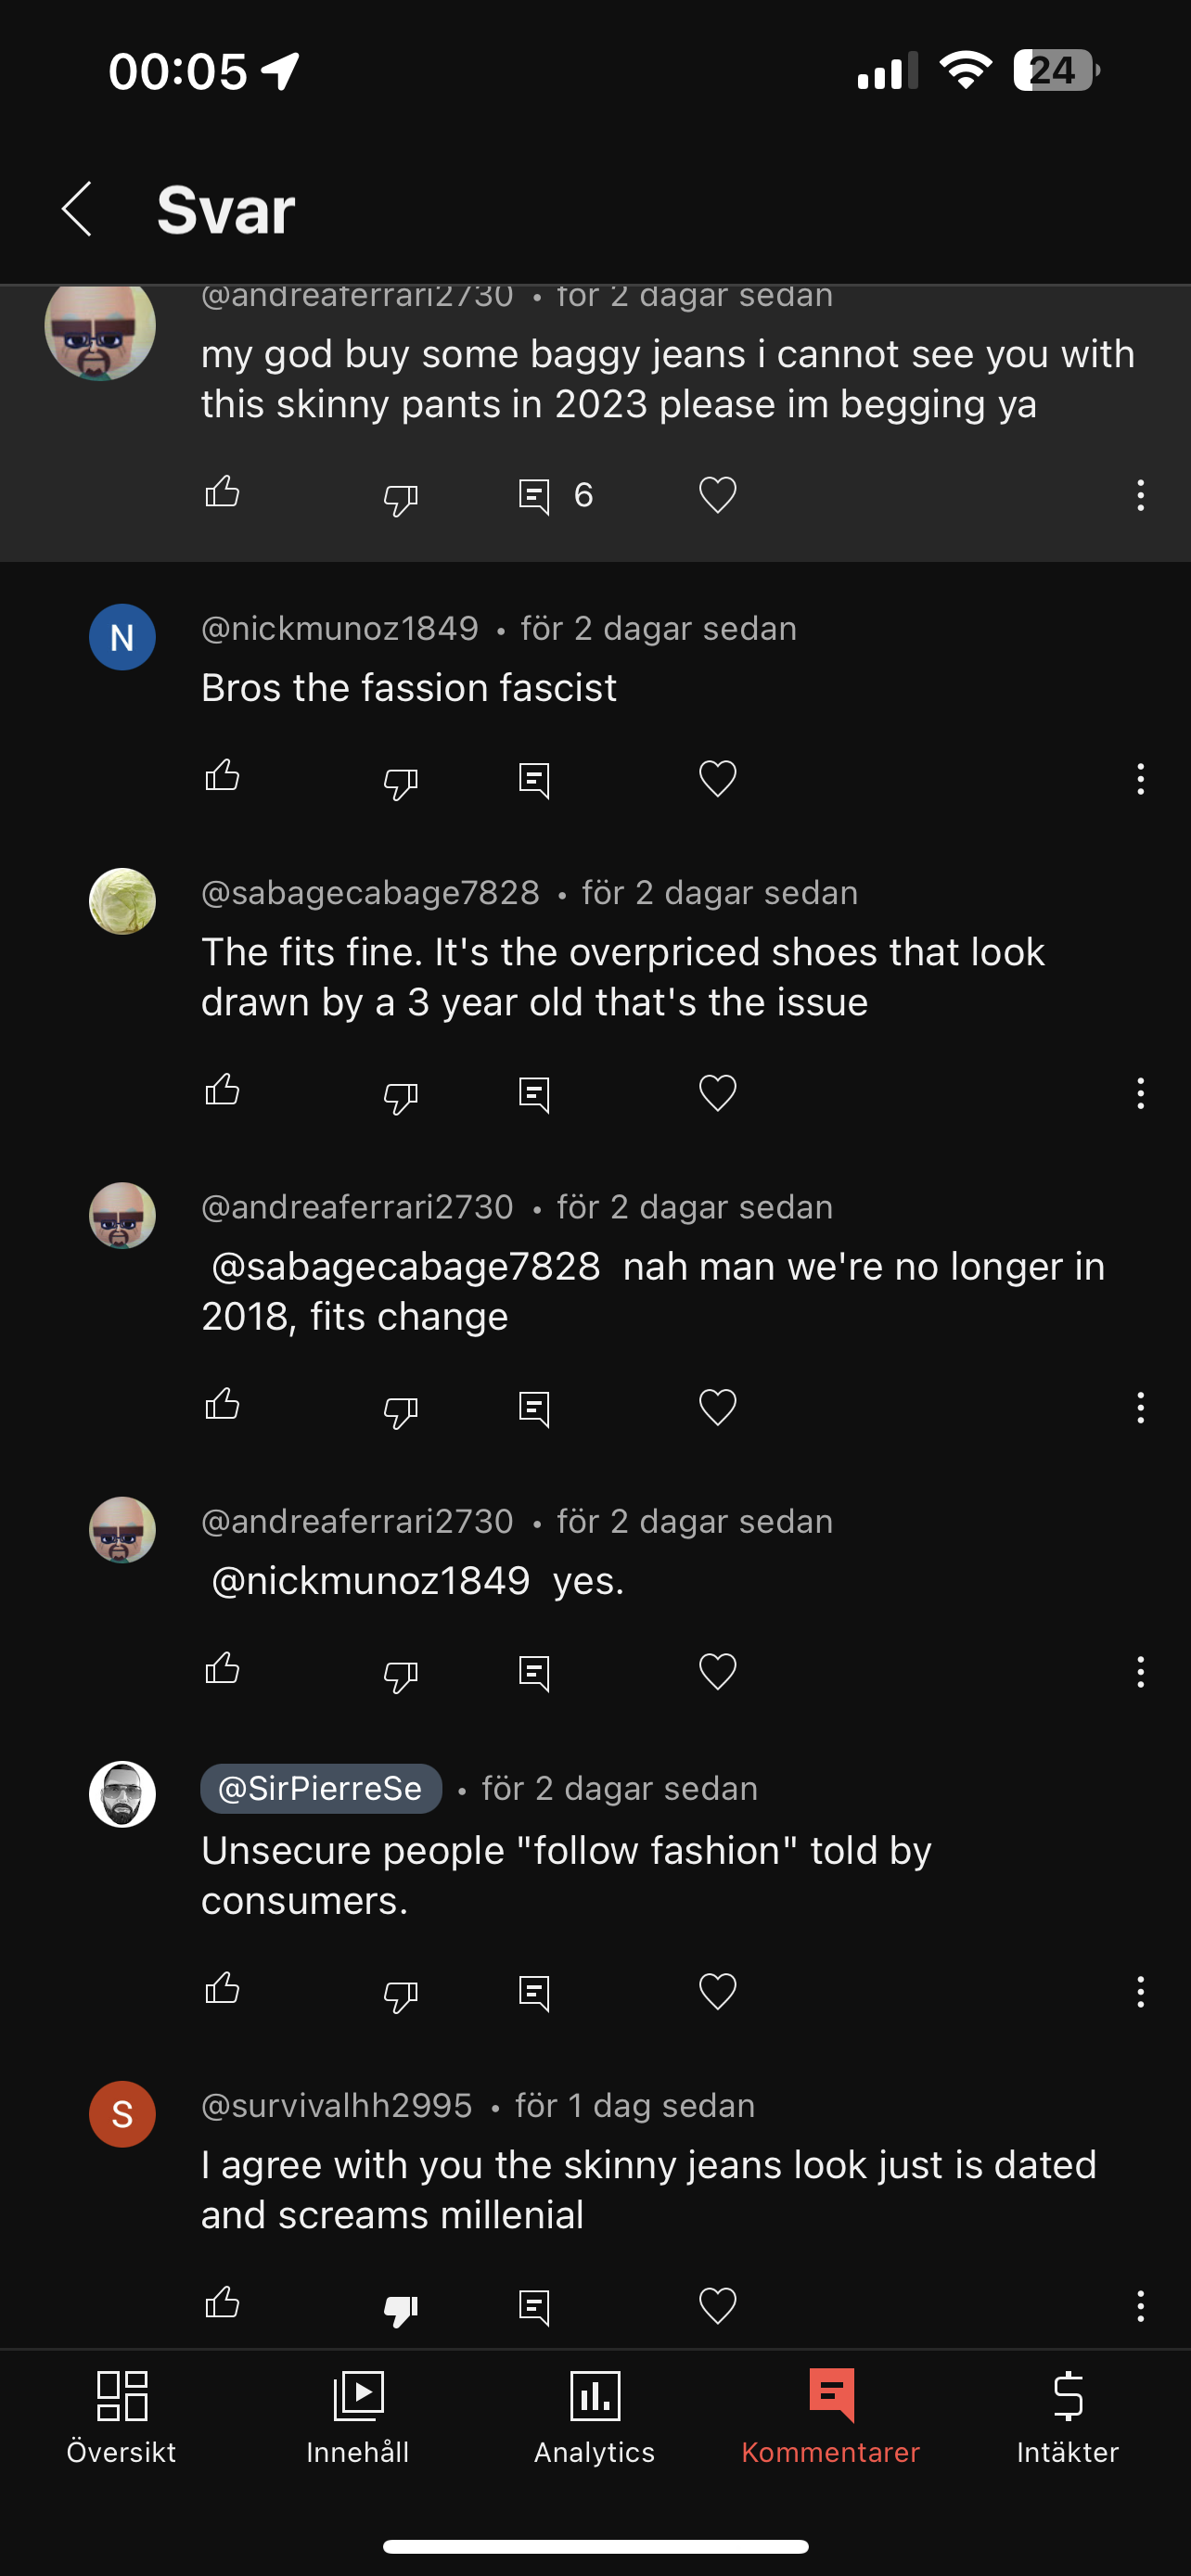Screen dimensions: 1191x2576
Task: Go back using the arrow beside Svar
Action: pos(77,209)
